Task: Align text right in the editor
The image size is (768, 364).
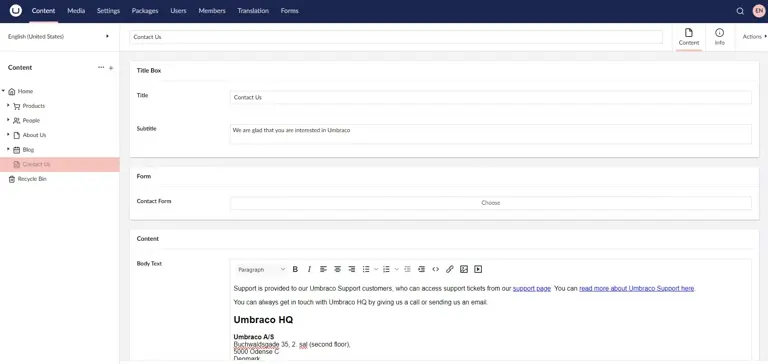Action: 352,269
